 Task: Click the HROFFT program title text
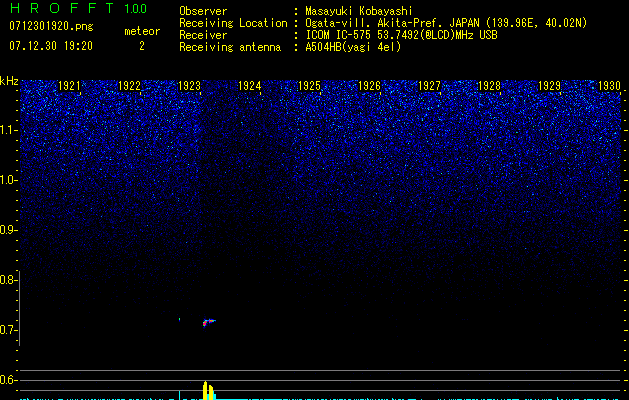62,8
